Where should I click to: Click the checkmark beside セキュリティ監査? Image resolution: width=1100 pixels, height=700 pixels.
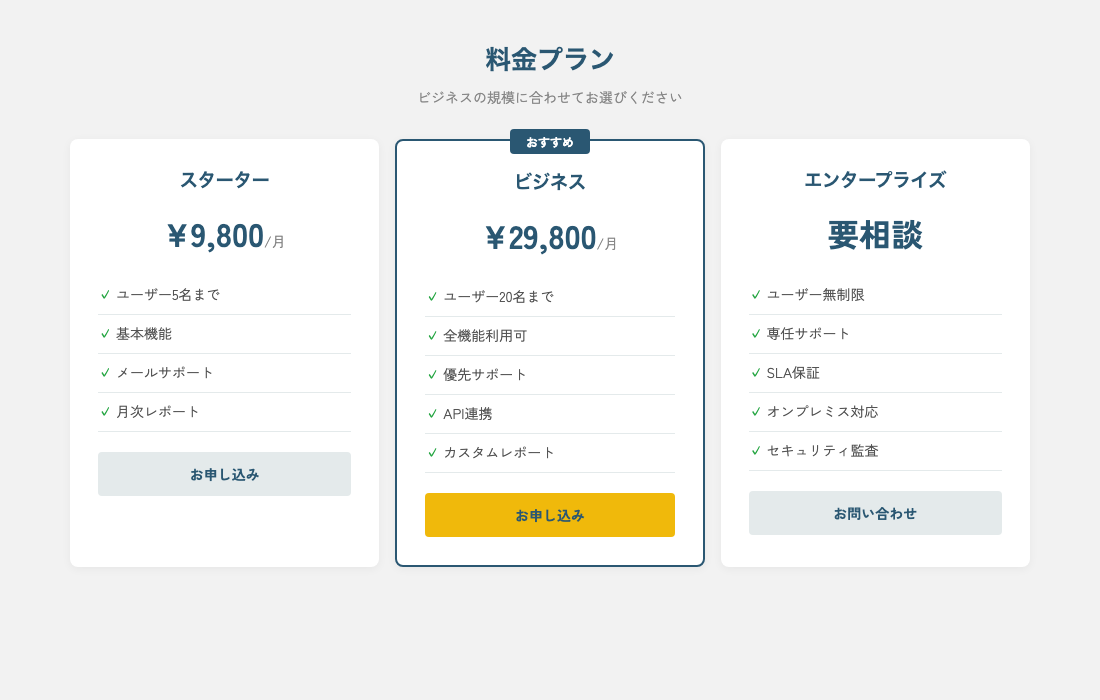(x=755, y=450)
